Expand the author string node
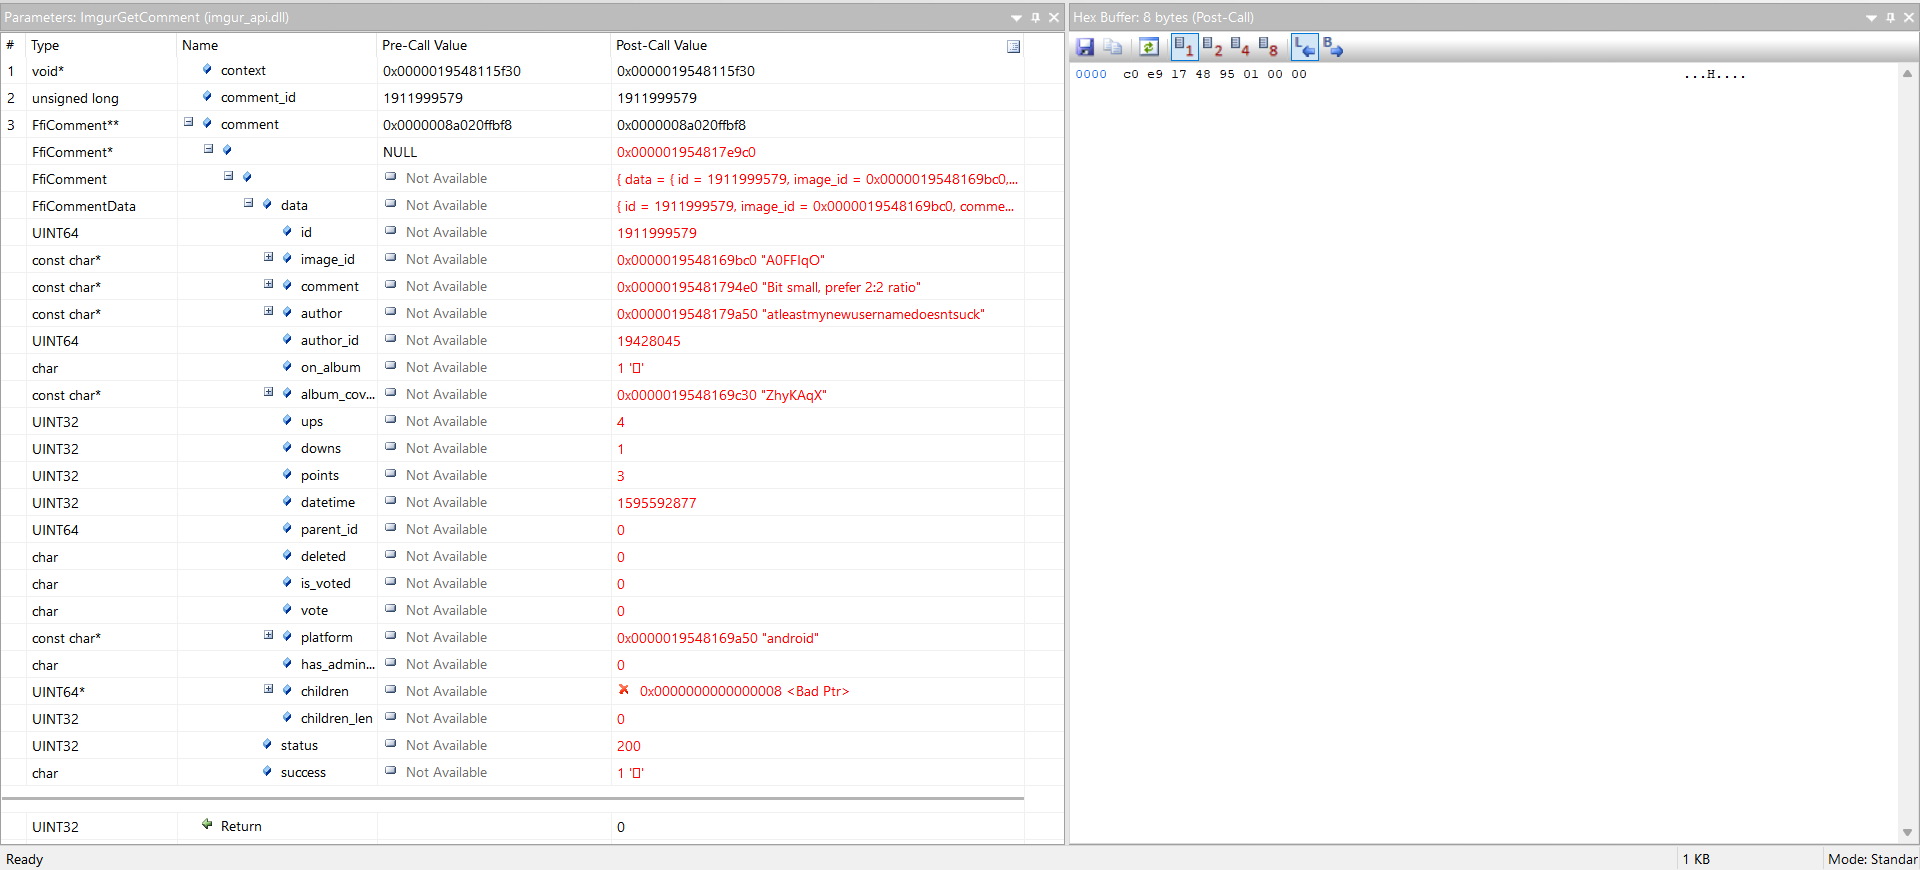Screen dimensions: 1920x870 point(268,311)
